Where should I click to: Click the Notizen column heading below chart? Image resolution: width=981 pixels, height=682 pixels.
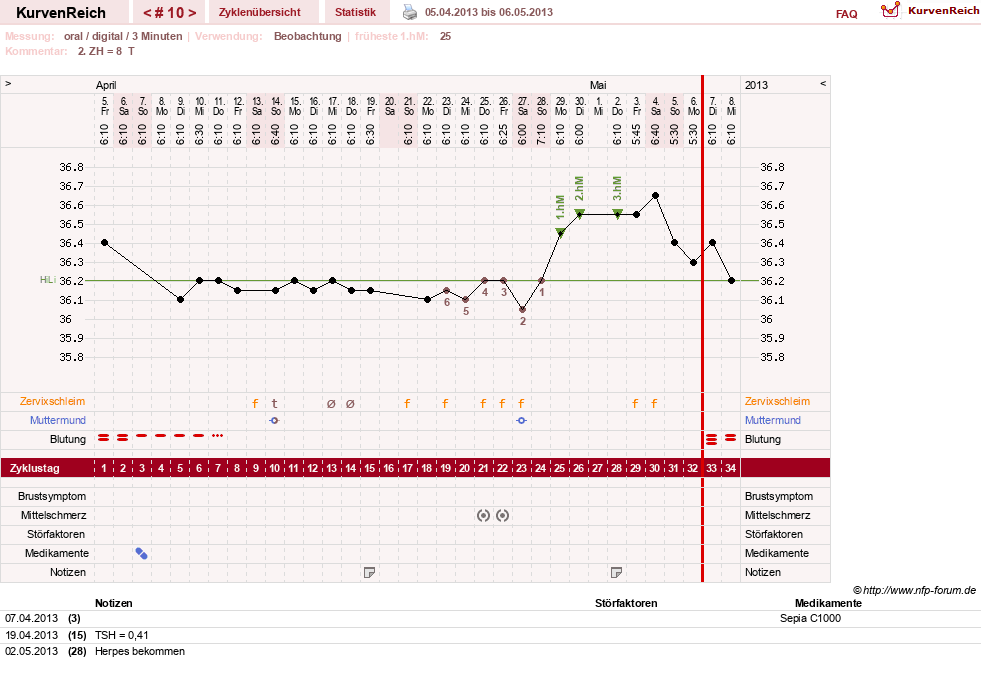click(x=113, y=603)
